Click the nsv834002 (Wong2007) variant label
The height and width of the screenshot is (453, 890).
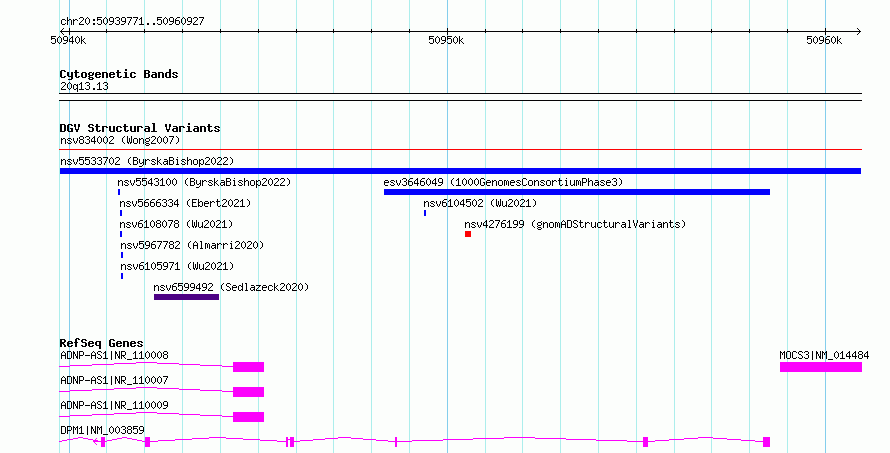point(120,140)
